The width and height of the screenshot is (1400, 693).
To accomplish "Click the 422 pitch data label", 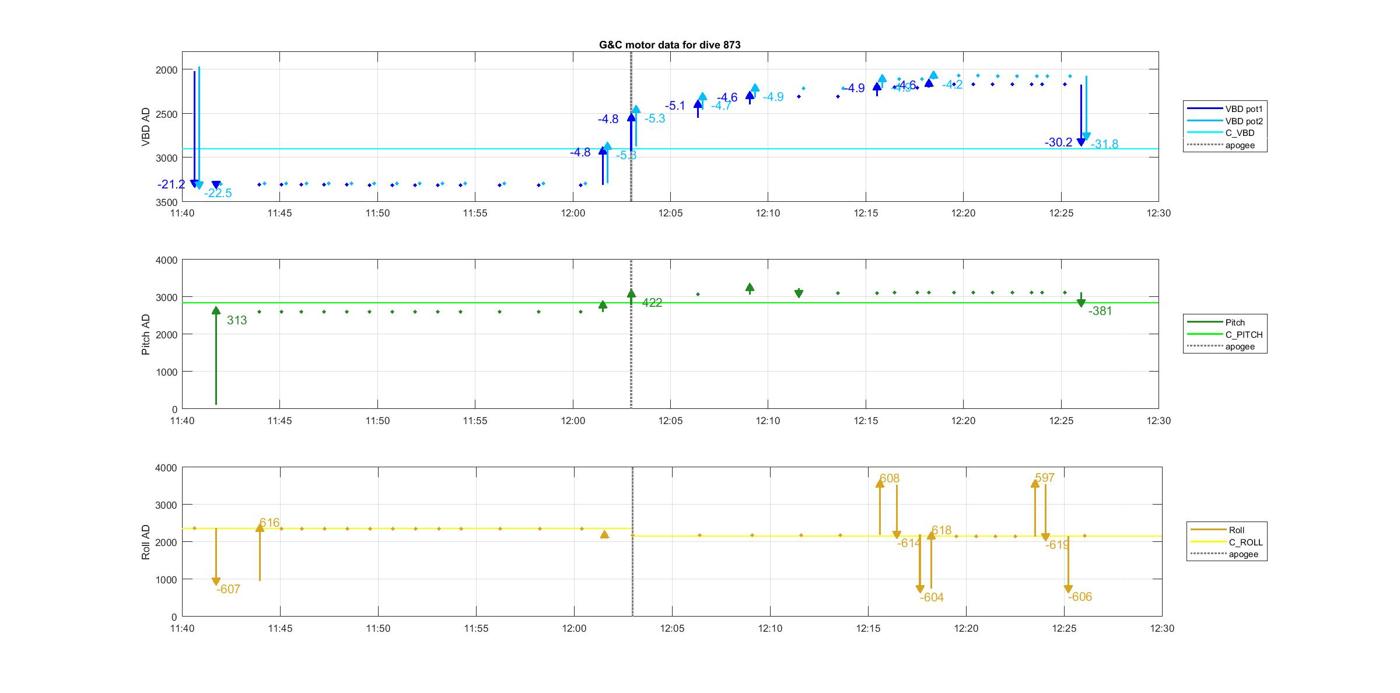I will pos(652,303).
